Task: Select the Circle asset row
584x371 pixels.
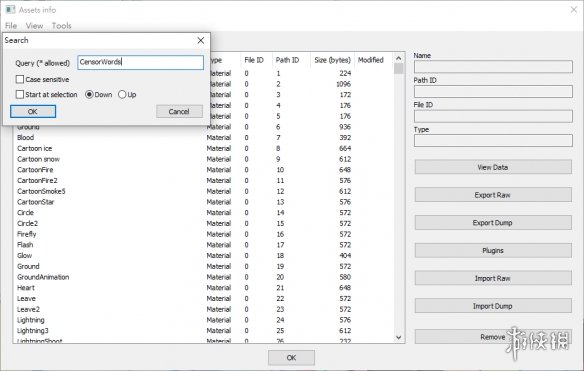Action: click(203, 213)
